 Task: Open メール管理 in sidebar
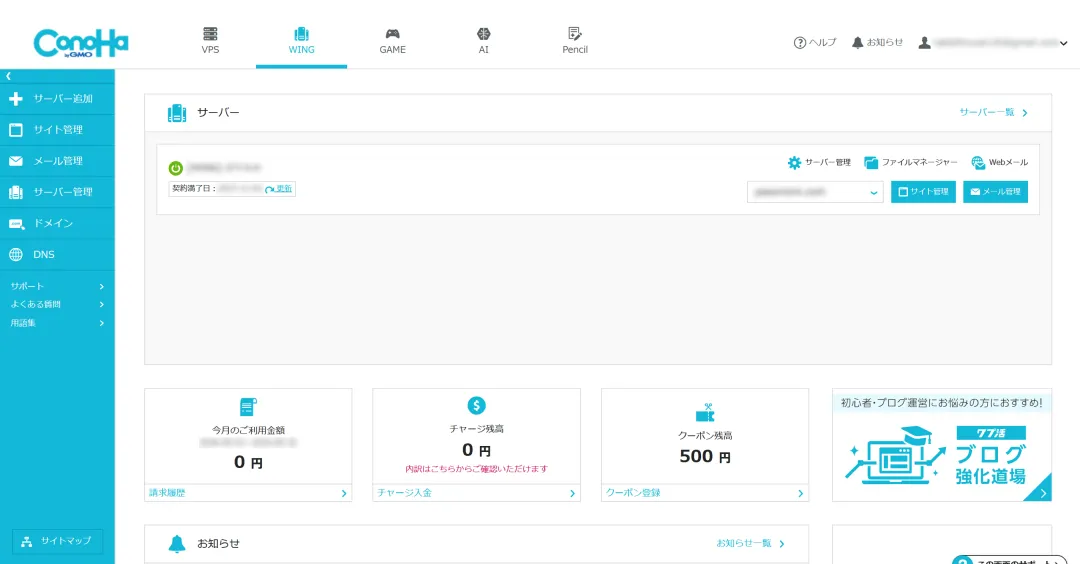[57, 160]
